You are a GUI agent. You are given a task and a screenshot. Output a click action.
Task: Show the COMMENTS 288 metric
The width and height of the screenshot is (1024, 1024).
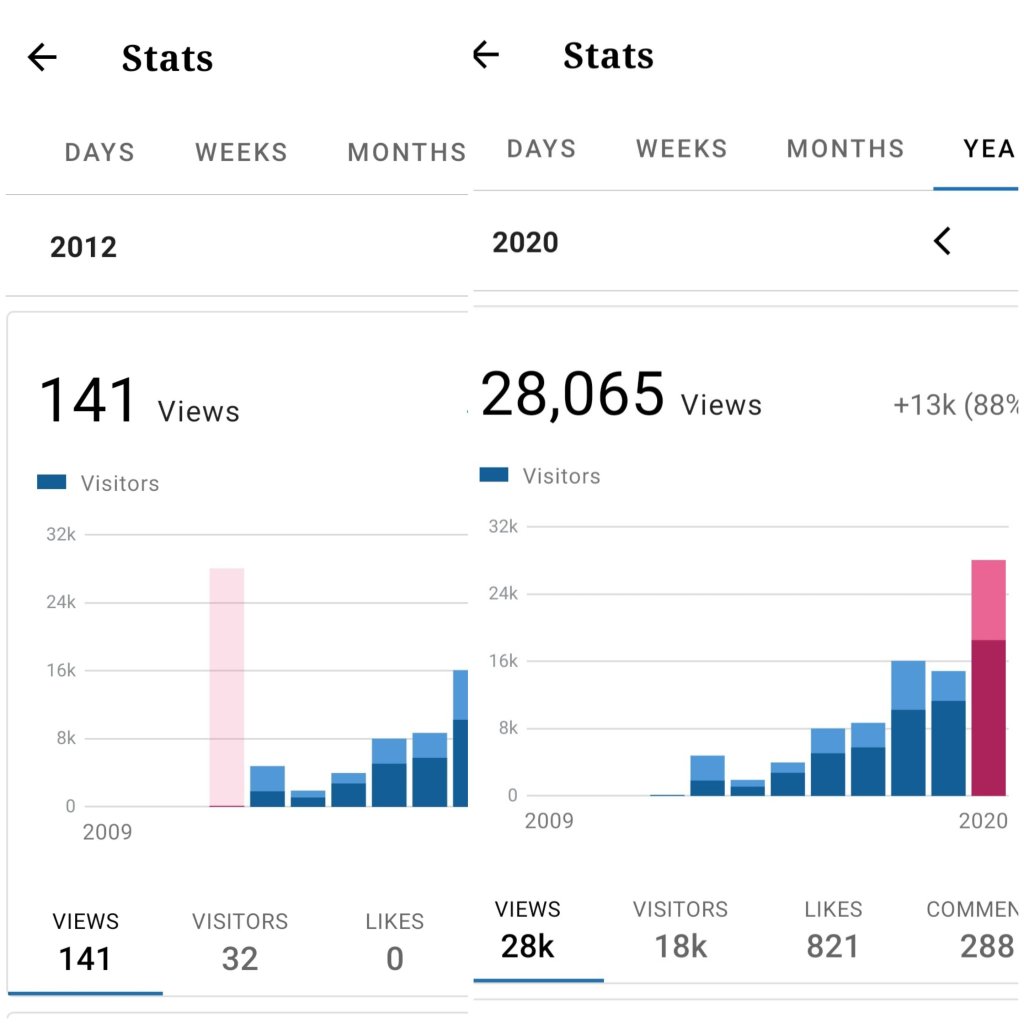(975, 930)
